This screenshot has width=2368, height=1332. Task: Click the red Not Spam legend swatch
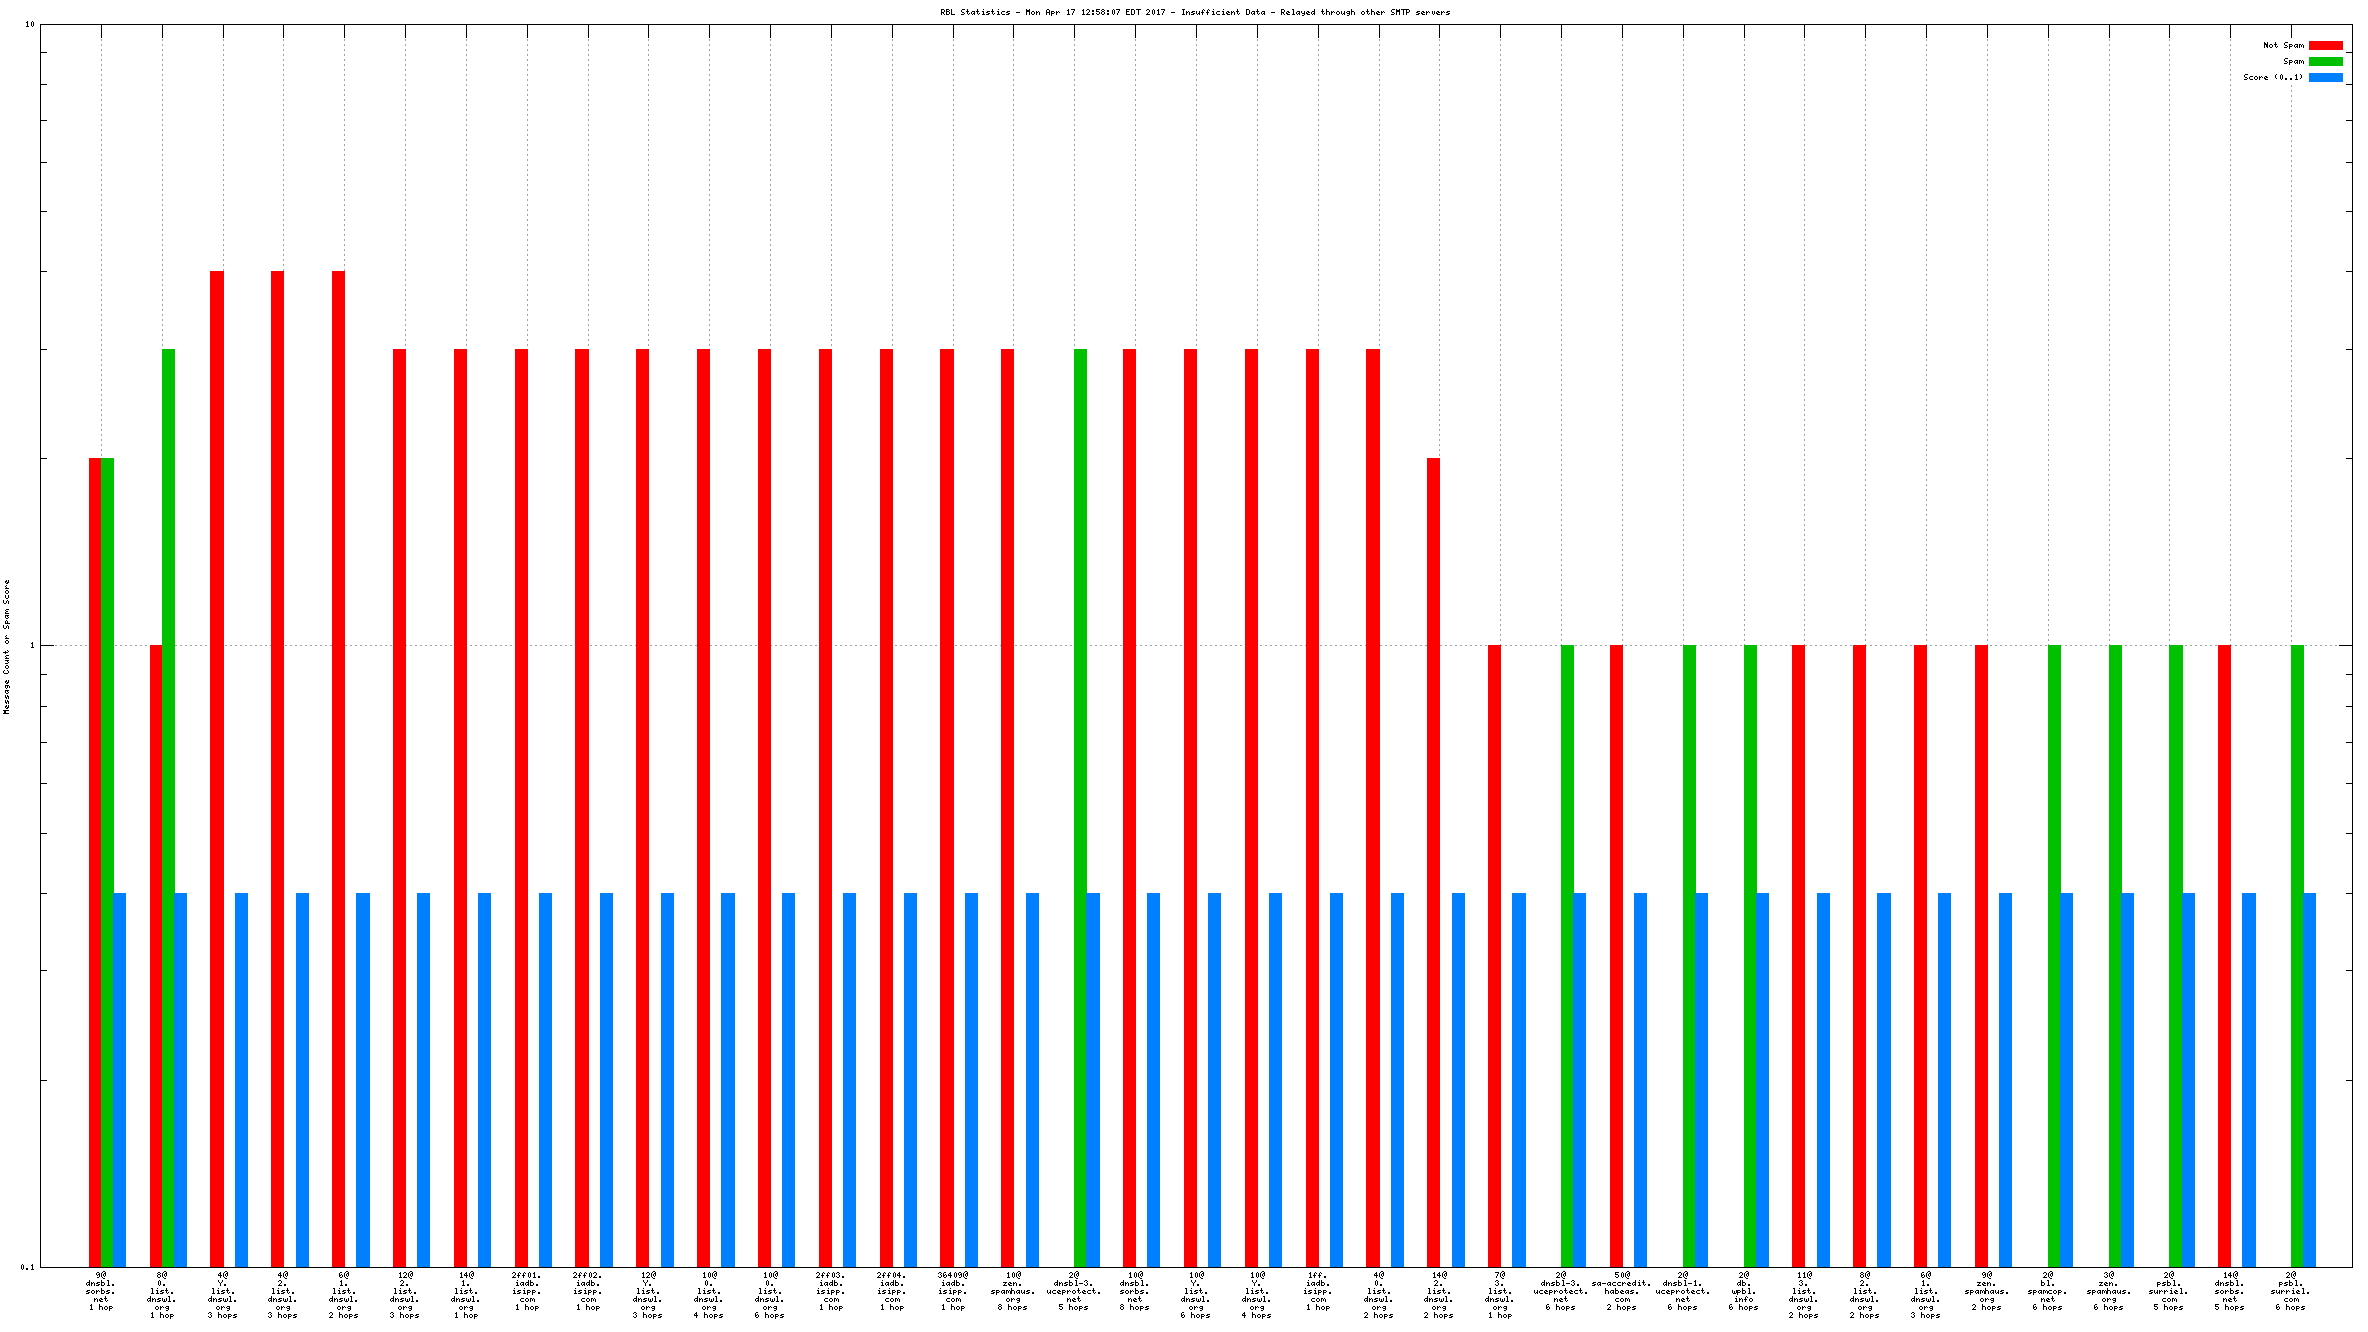pyautogui.click(x=2325, y=45)
